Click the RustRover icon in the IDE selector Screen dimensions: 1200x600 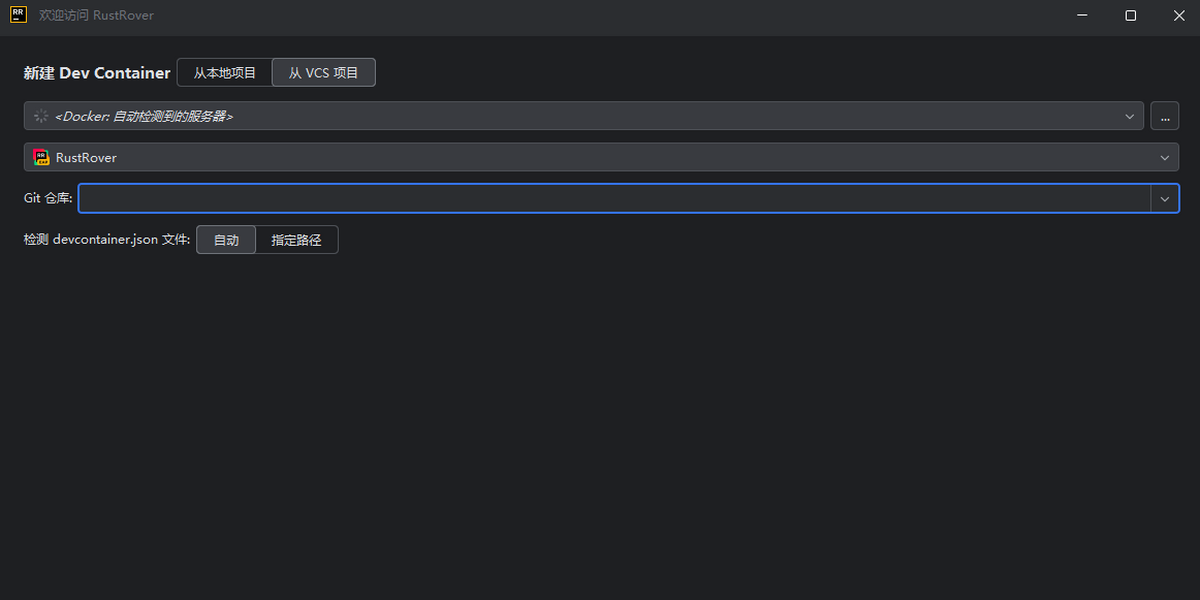click(41, 157)
